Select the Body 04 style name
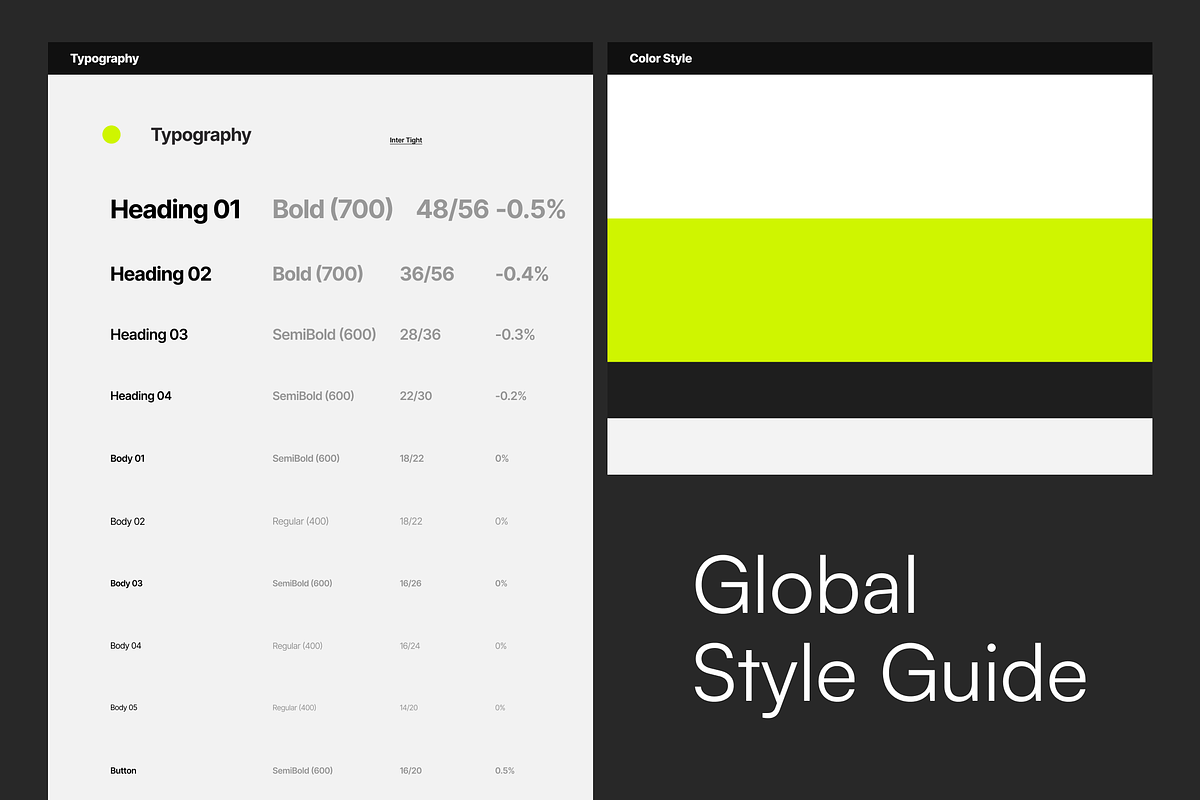 click(126, 646)
